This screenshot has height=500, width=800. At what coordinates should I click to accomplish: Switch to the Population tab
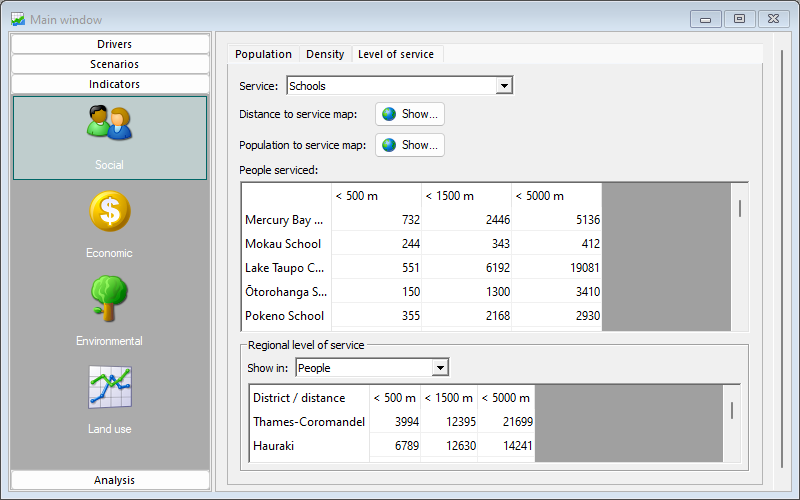[263, 54]
